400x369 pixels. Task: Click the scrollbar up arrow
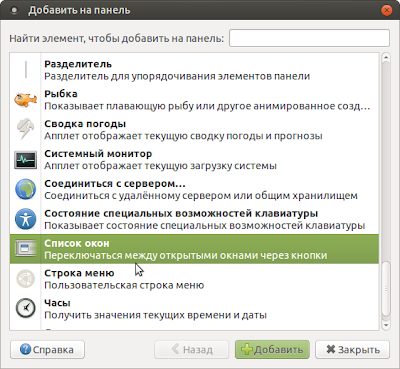click(x=386, y=58)
